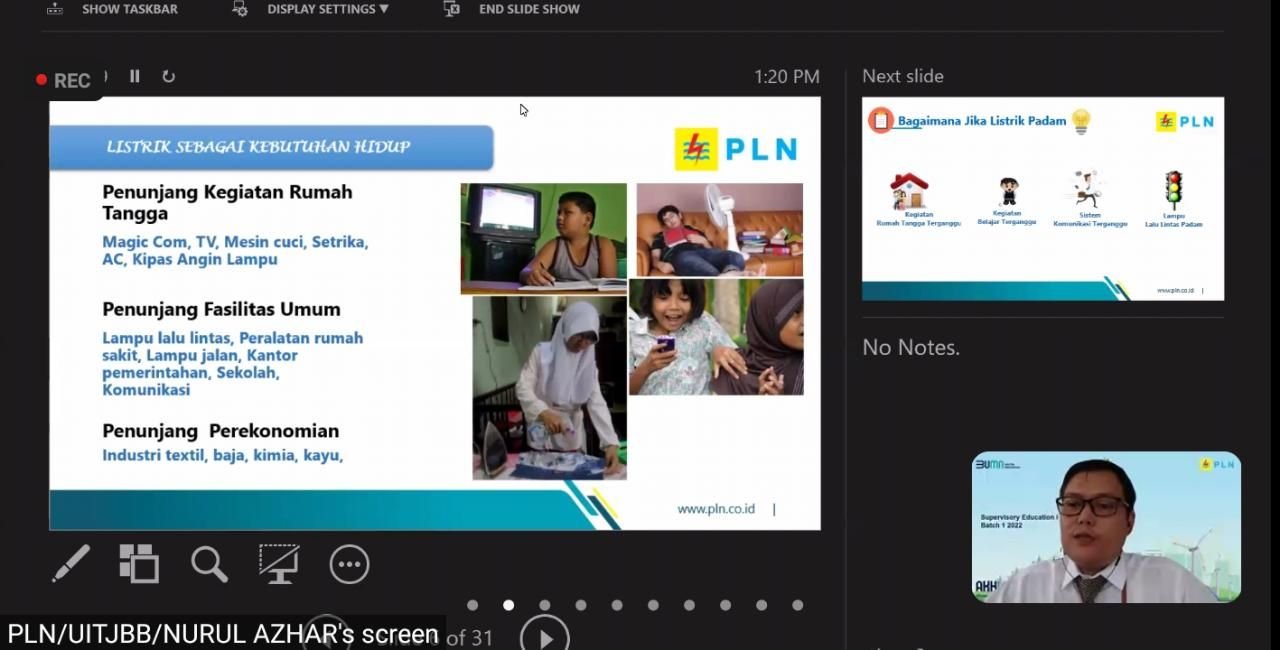Restart the presentation timer

coord(168,76)
